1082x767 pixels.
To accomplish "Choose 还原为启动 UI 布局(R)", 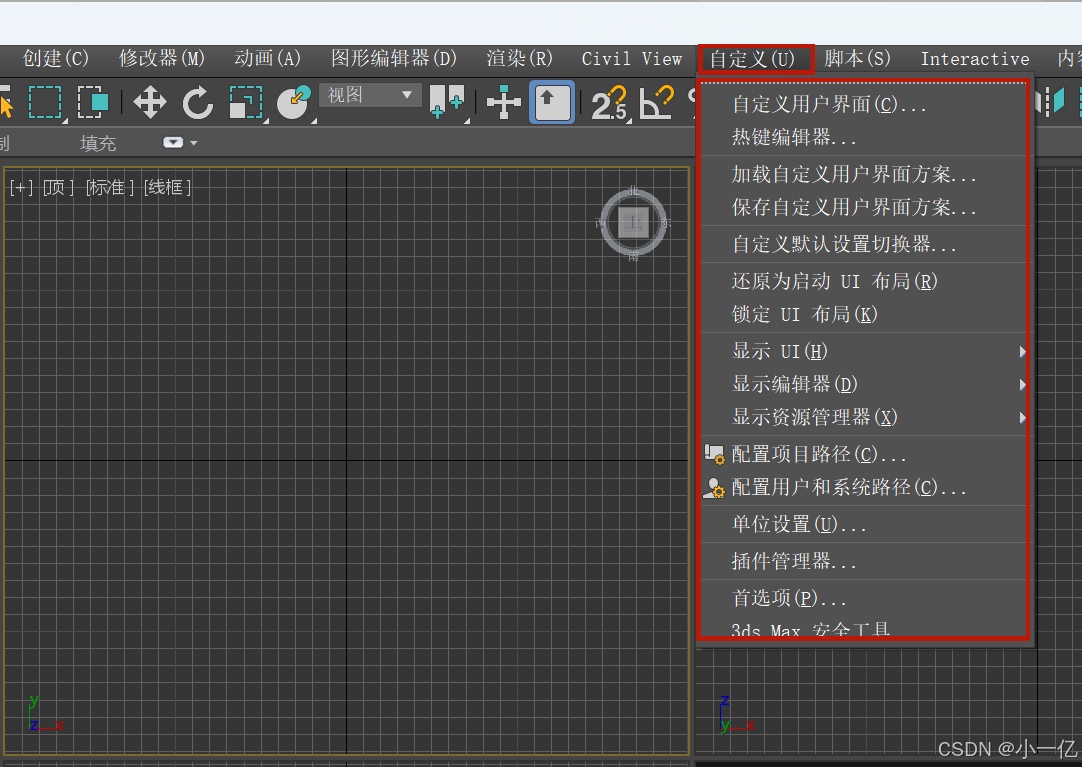I will pyautogui.click(x=865, y=281).
